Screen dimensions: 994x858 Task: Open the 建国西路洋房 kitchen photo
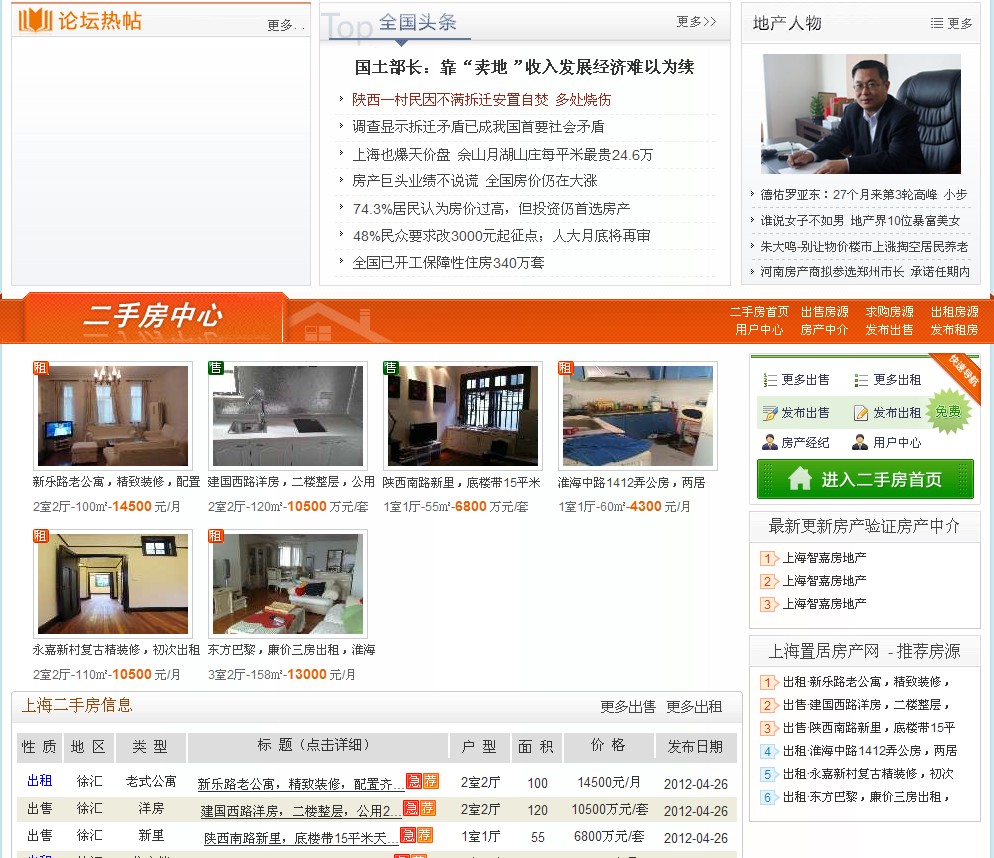(288, 416)
